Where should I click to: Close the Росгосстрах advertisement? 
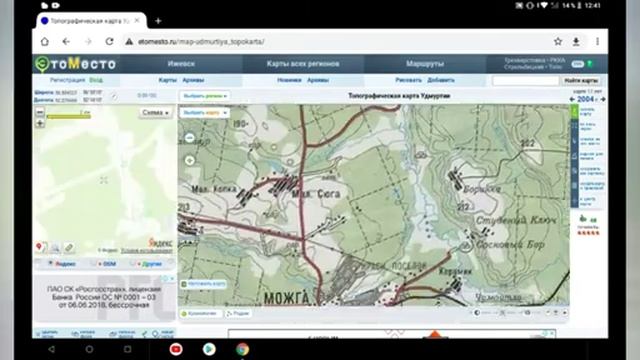pos(172,278)
